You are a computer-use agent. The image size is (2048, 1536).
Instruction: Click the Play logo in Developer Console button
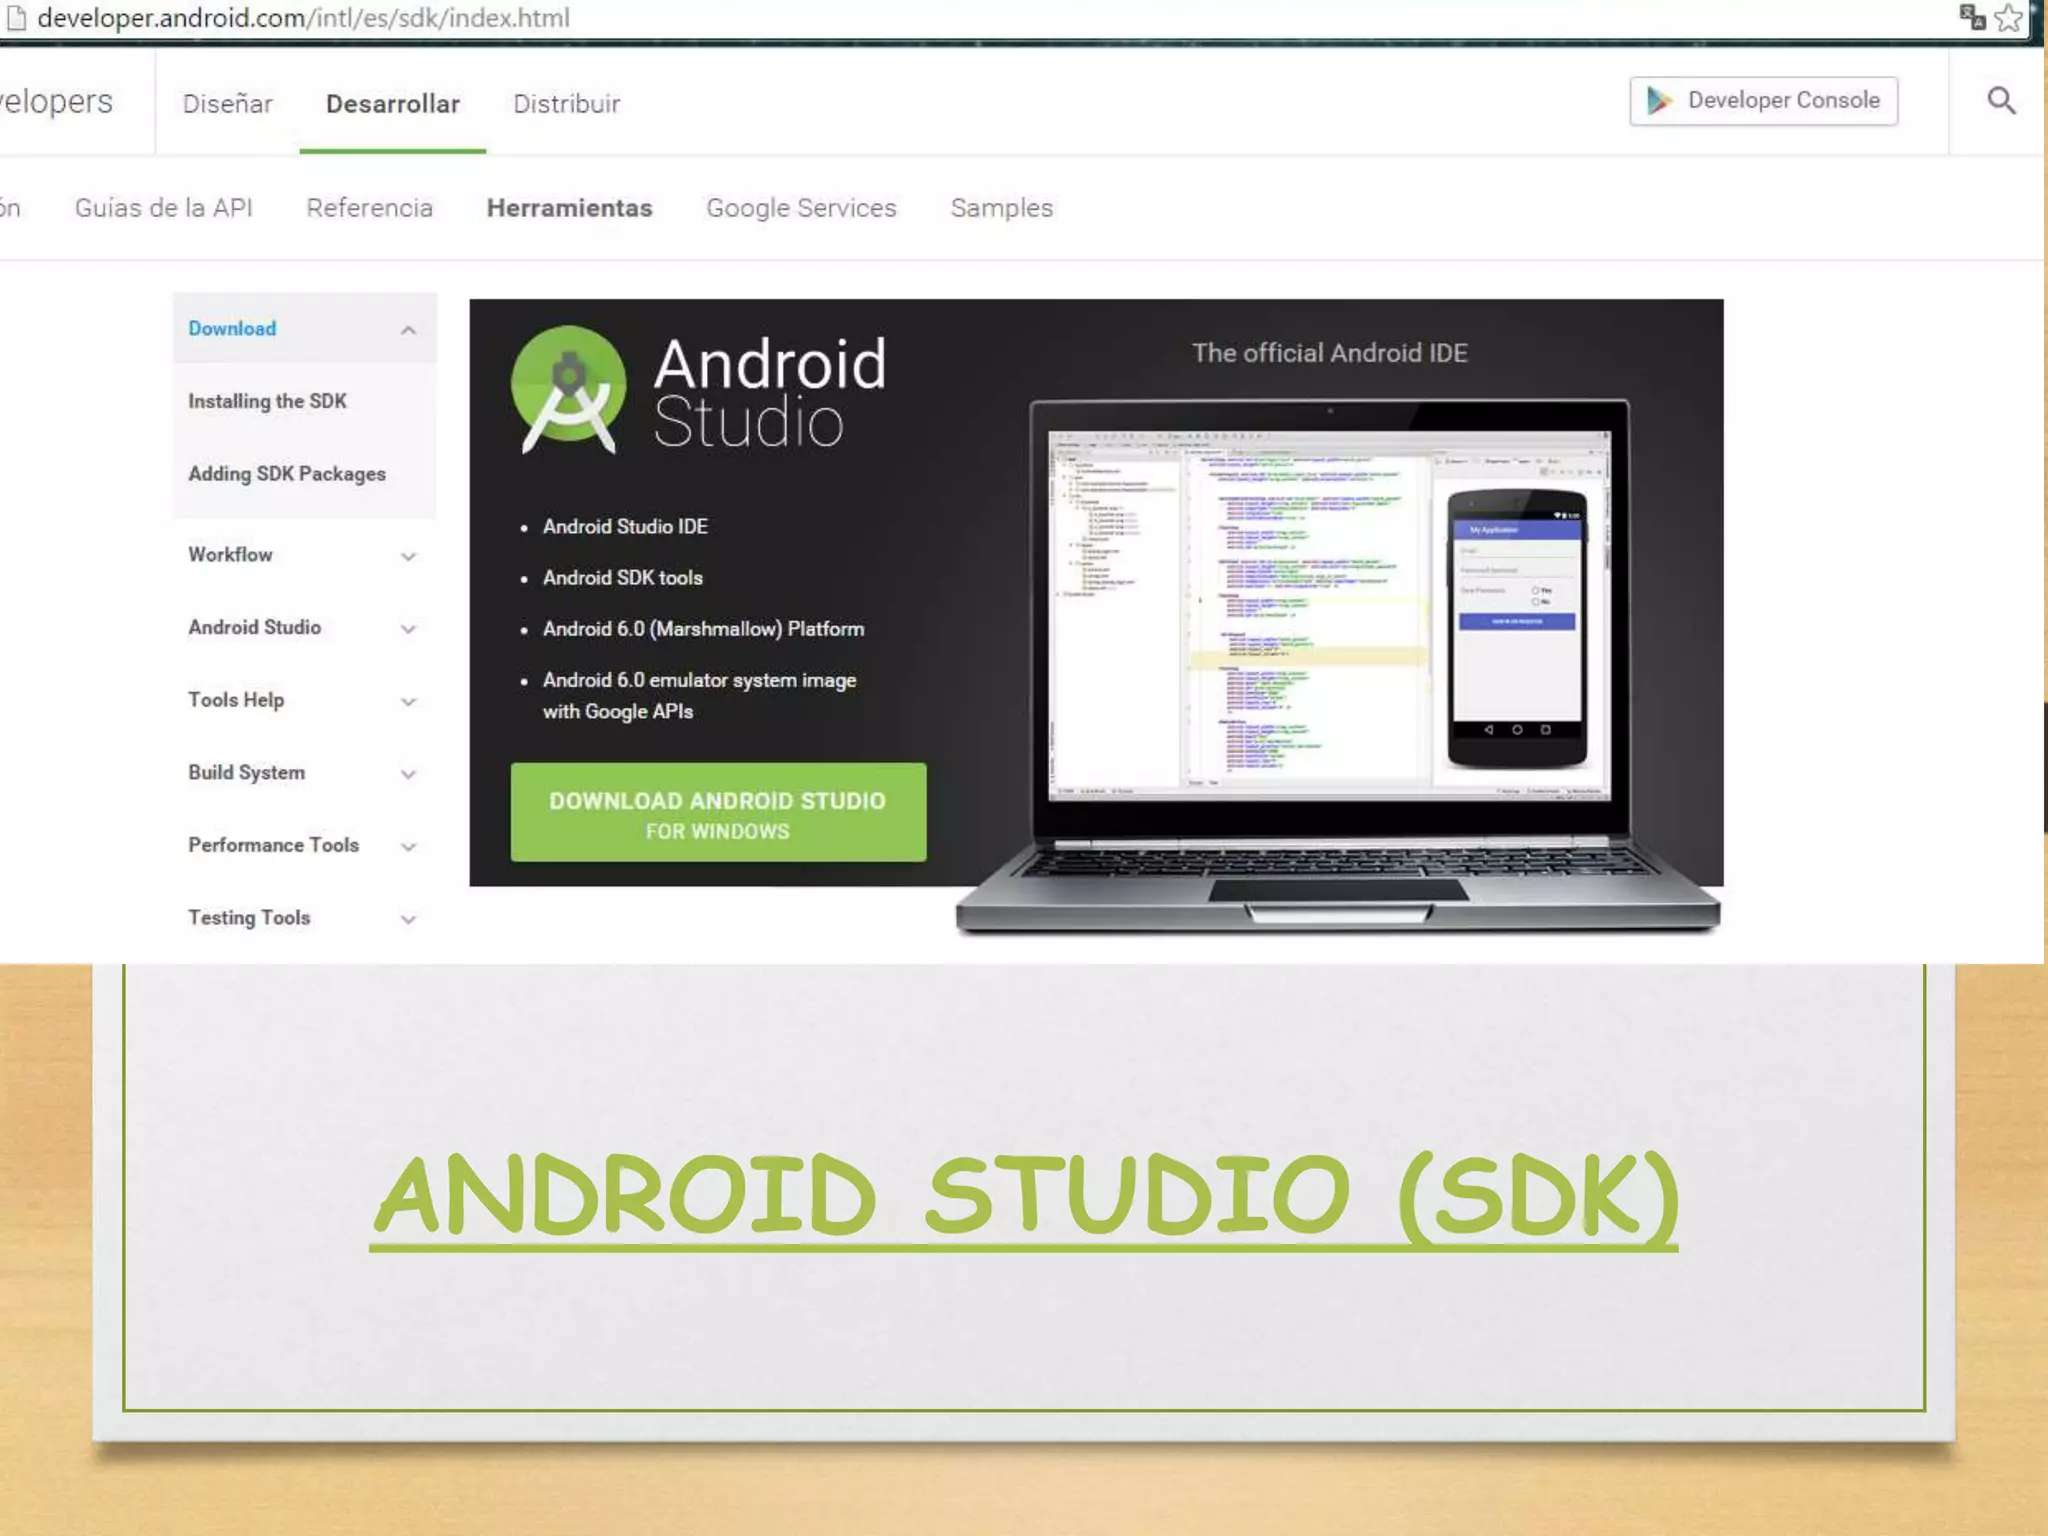[1659, 100]
